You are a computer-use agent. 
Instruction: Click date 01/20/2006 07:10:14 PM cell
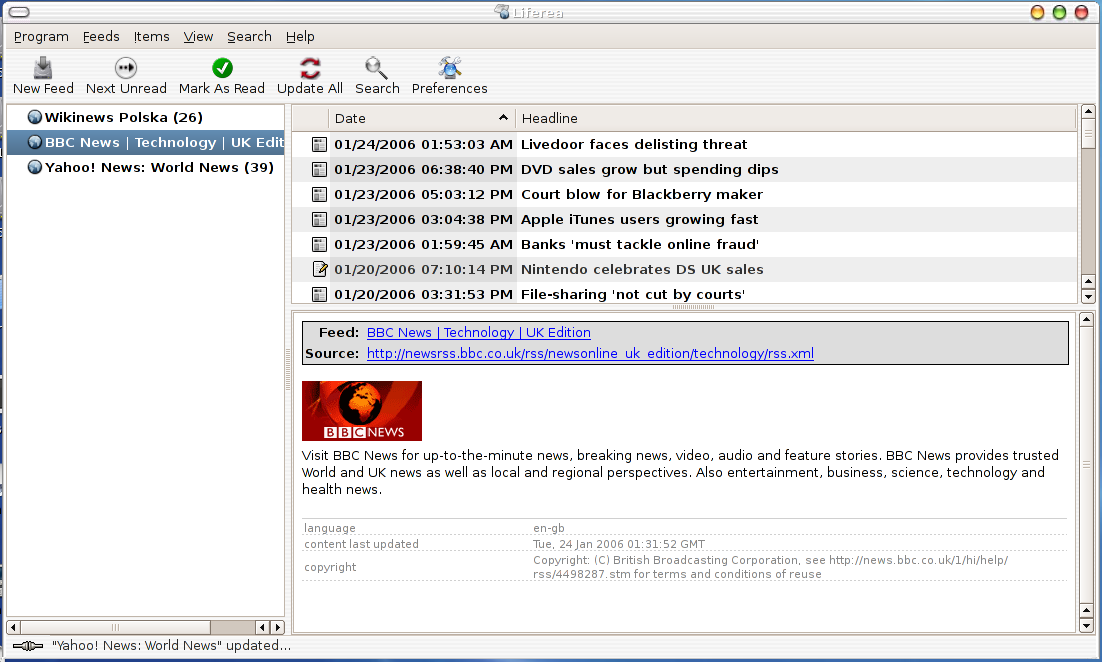point(423,269)
